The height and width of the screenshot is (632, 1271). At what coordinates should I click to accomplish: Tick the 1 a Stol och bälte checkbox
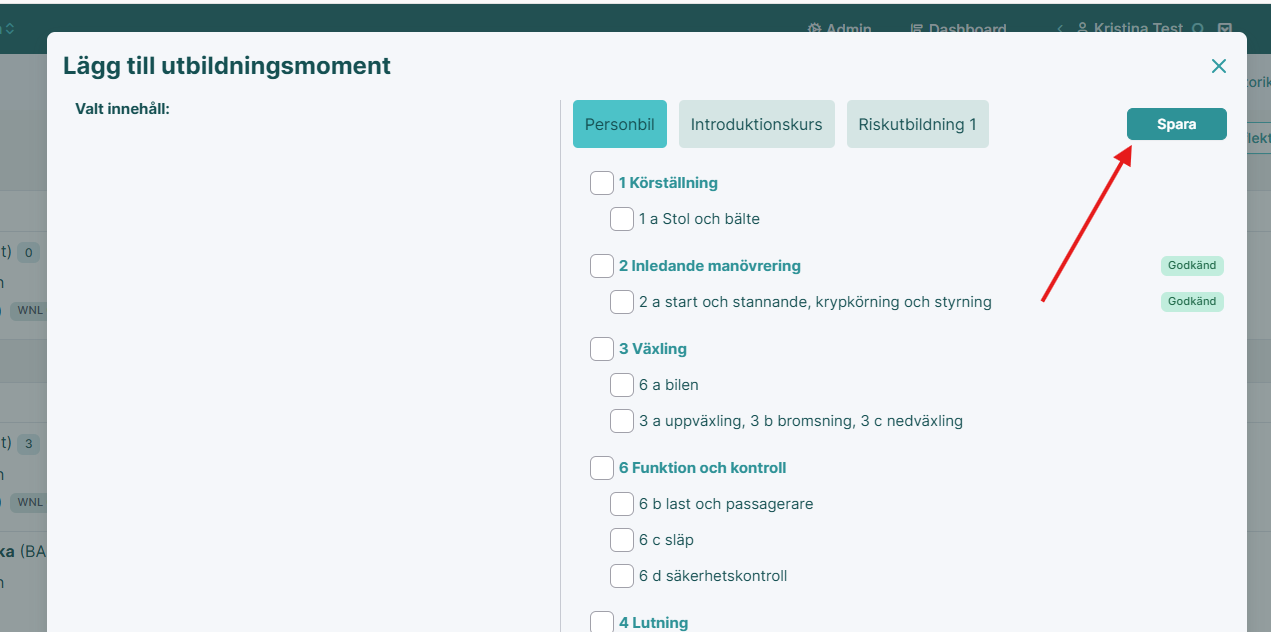(x=621, y=219)
